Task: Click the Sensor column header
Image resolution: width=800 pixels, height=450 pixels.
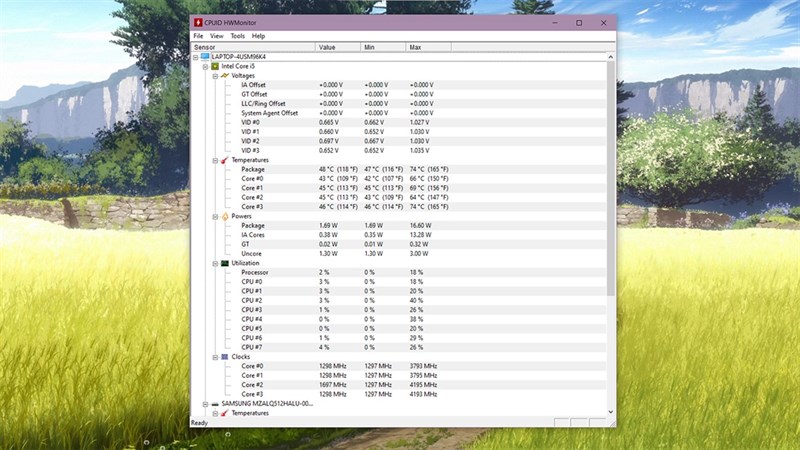Action: coord(253,47)
